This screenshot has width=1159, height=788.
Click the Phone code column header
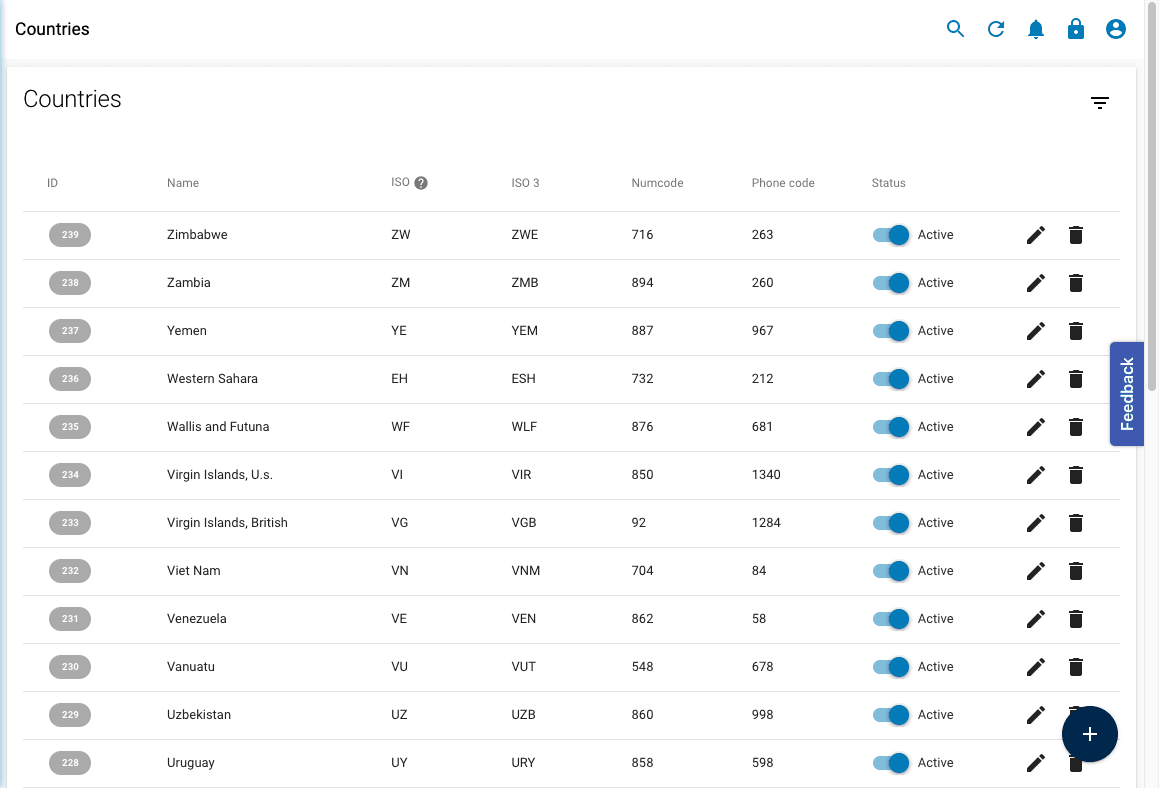[x=783, y=183]
